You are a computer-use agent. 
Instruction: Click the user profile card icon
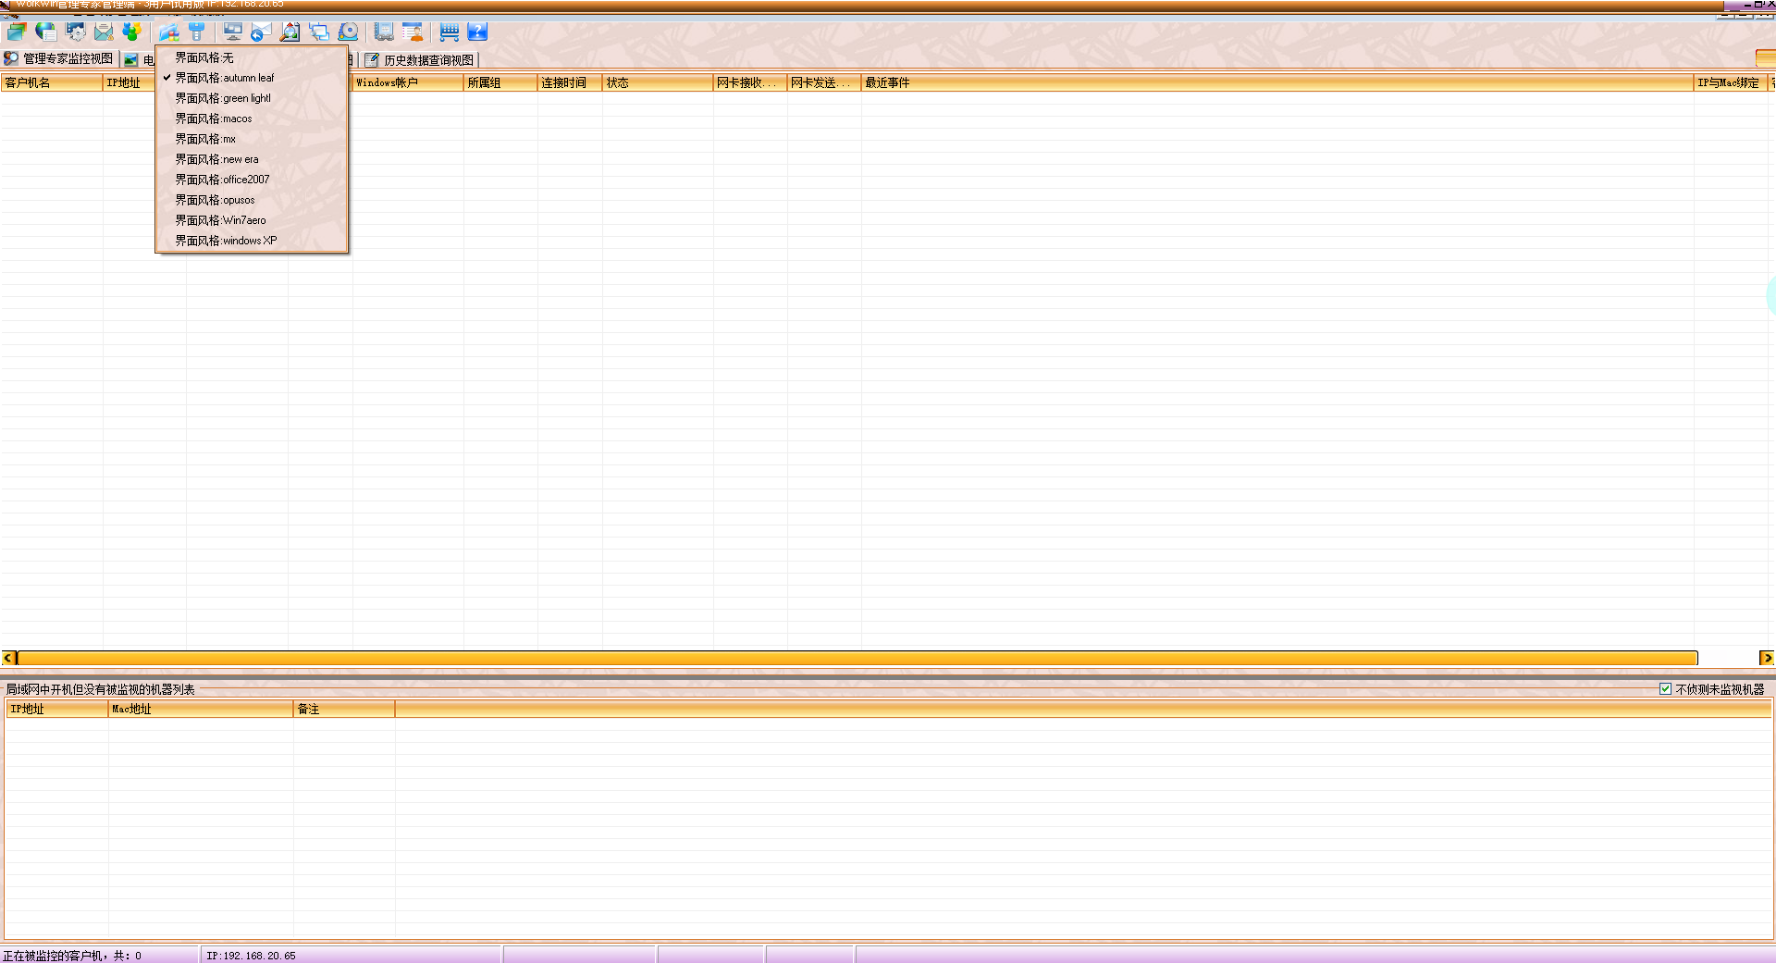tap(412, 32)
